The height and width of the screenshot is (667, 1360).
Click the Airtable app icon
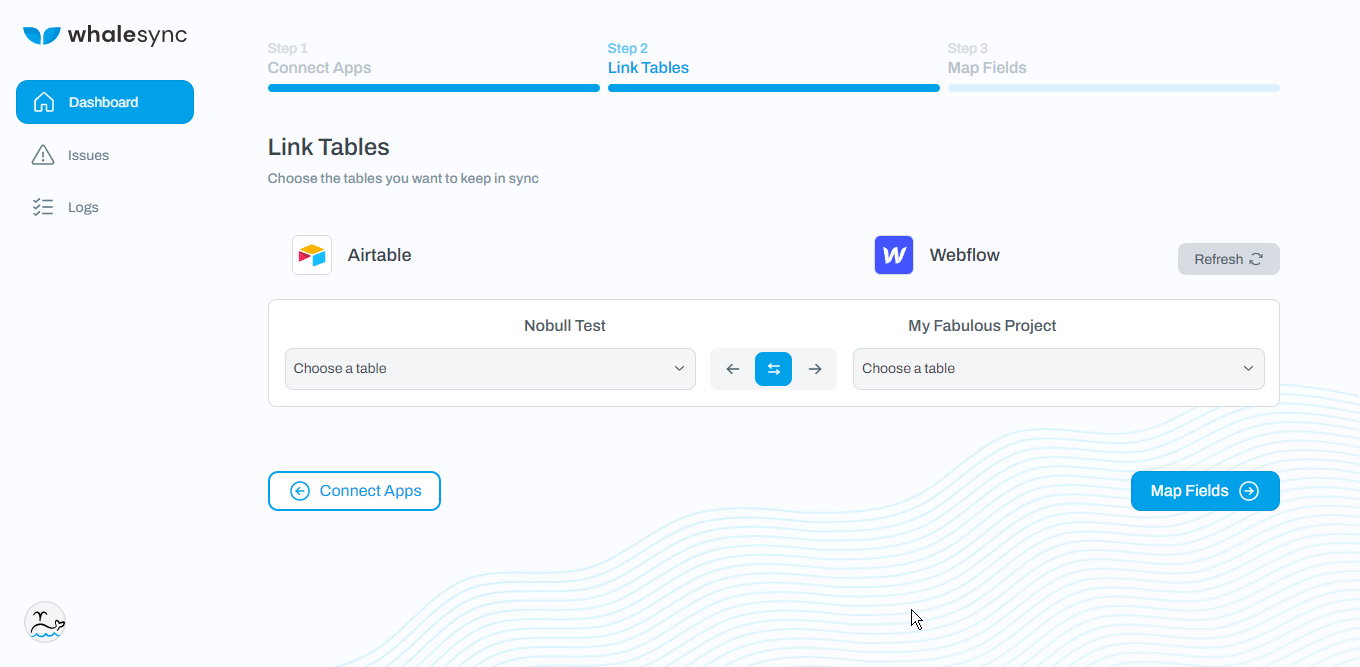point(312,255)
